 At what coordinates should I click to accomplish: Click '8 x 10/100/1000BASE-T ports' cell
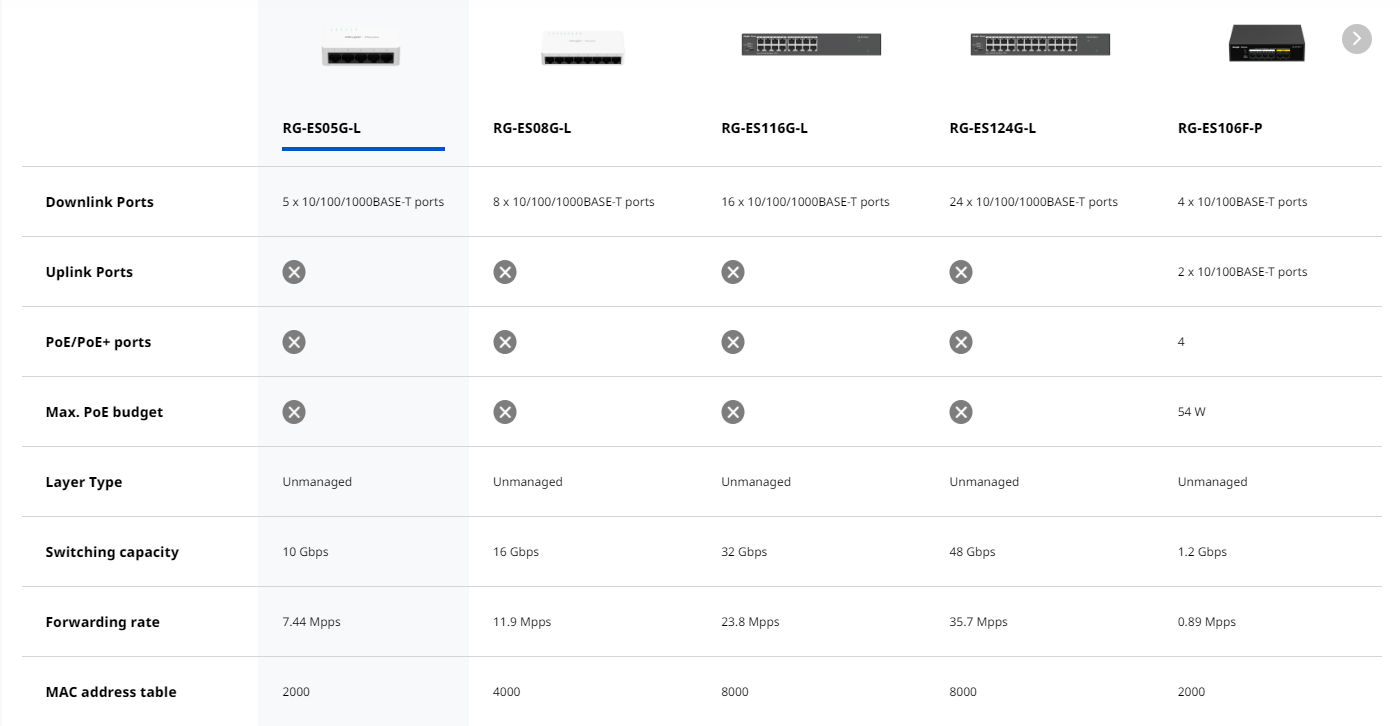click(x=574, y=202)
